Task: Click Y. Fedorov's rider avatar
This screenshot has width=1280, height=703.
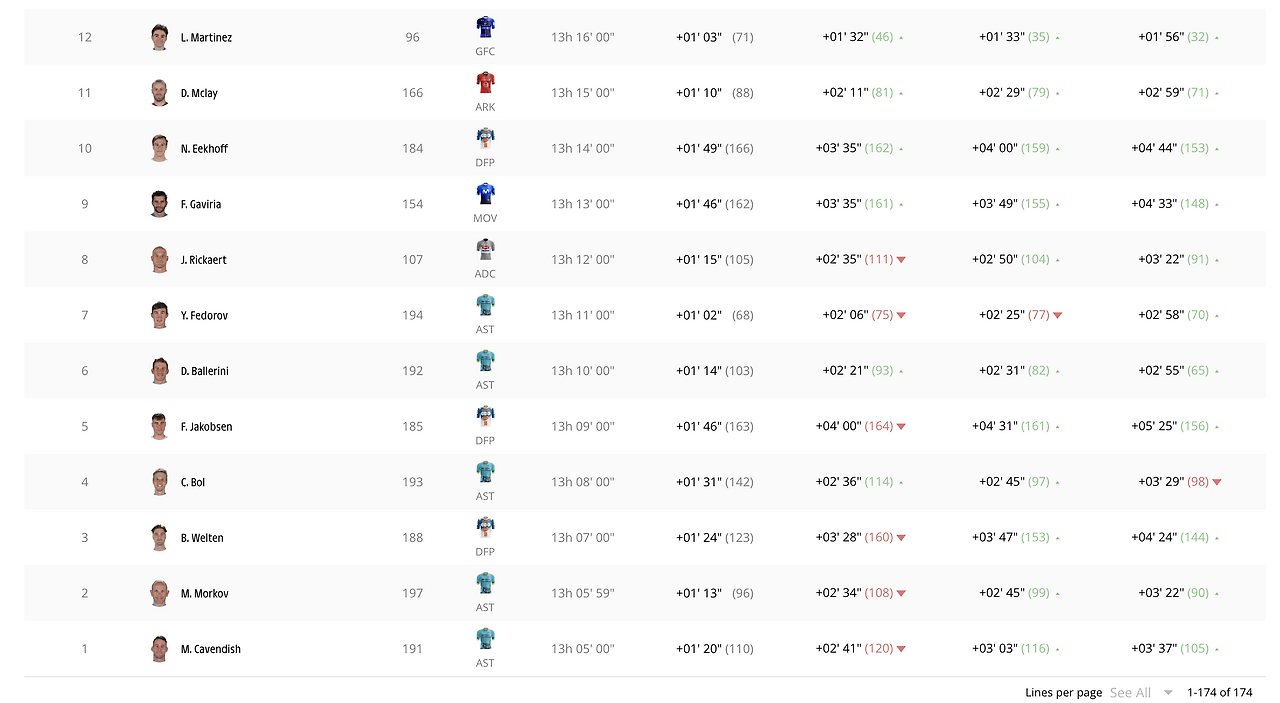Action: click(x=160, y=315)
